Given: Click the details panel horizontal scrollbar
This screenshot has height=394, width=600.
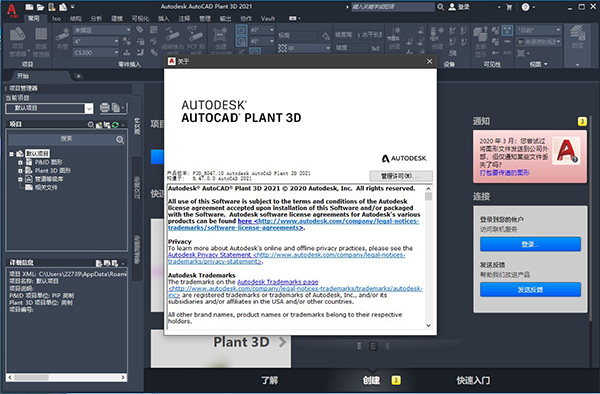Looking at the screenshot, I should pyautogui.click(x=67, y=377).
